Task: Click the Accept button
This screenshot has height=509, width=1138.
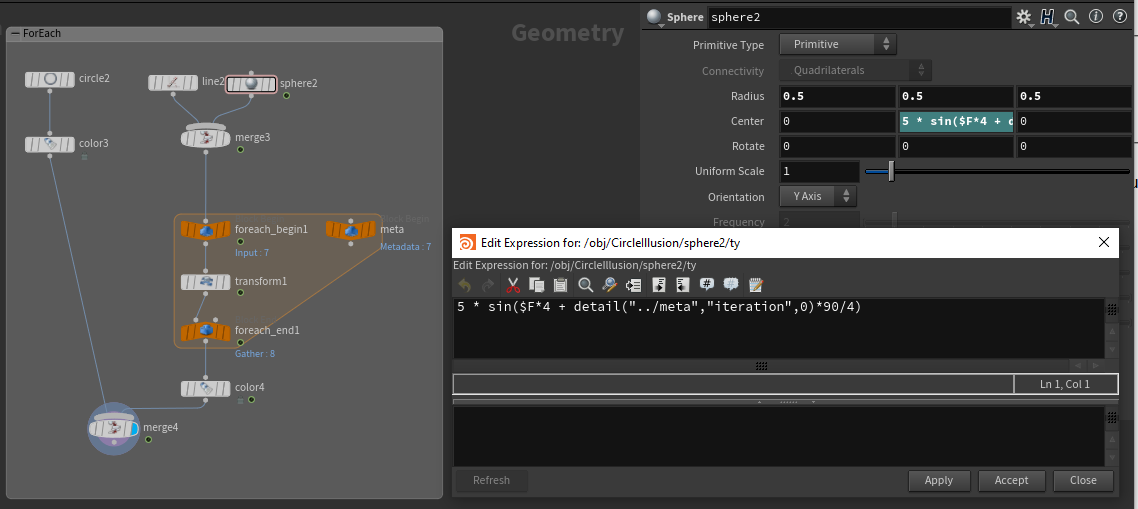Action: [x=1011, y=481]
